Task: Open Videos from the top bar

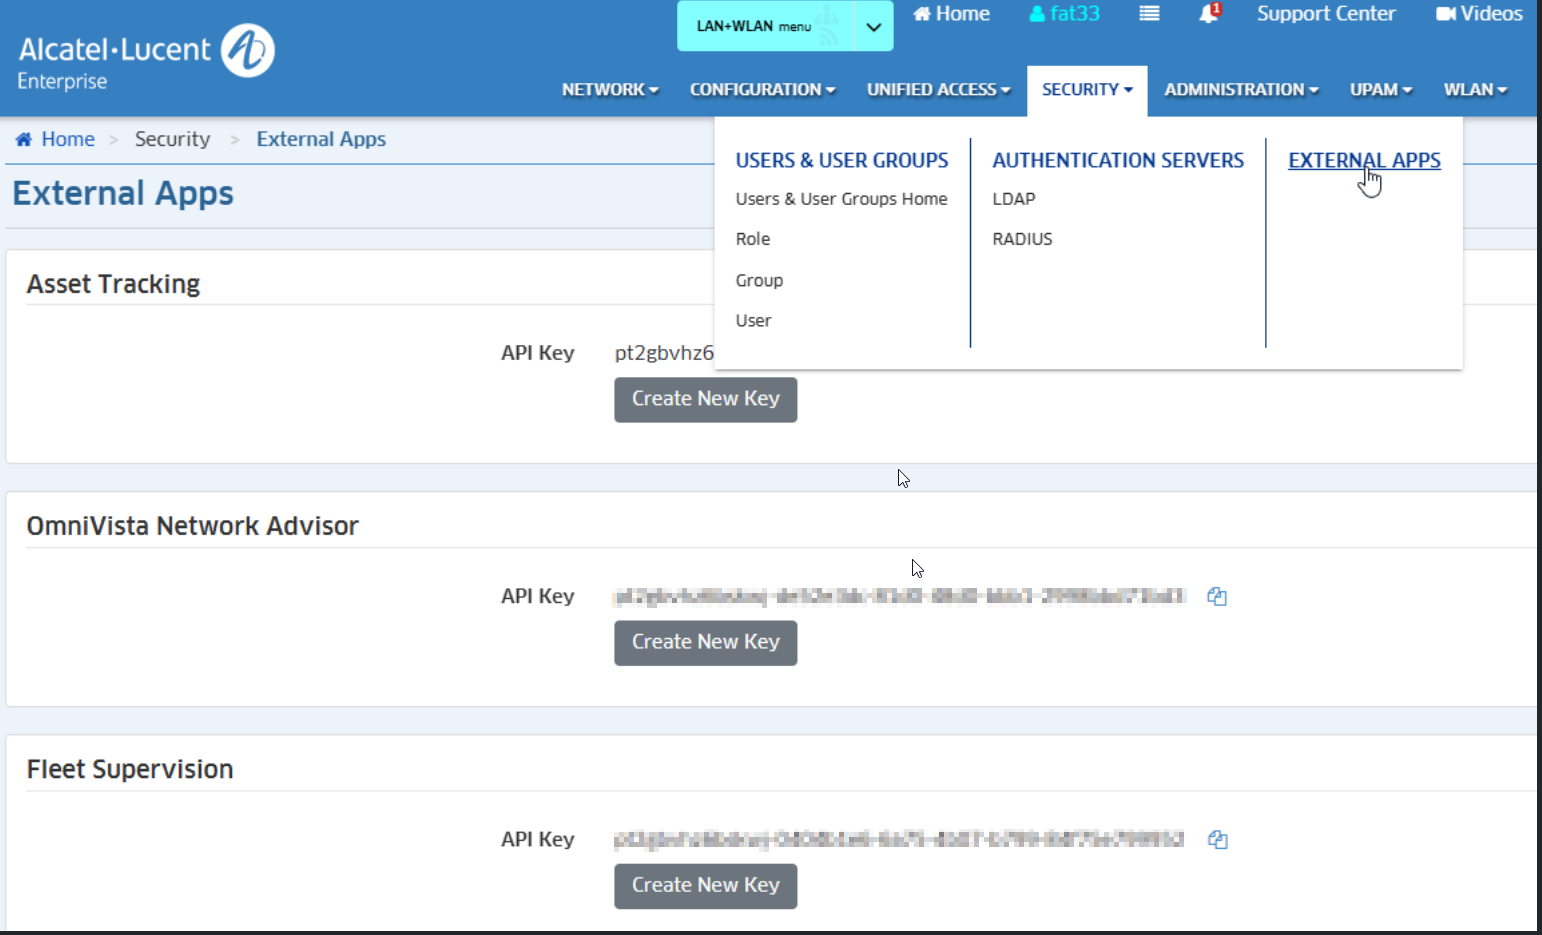Action: 1479,14
